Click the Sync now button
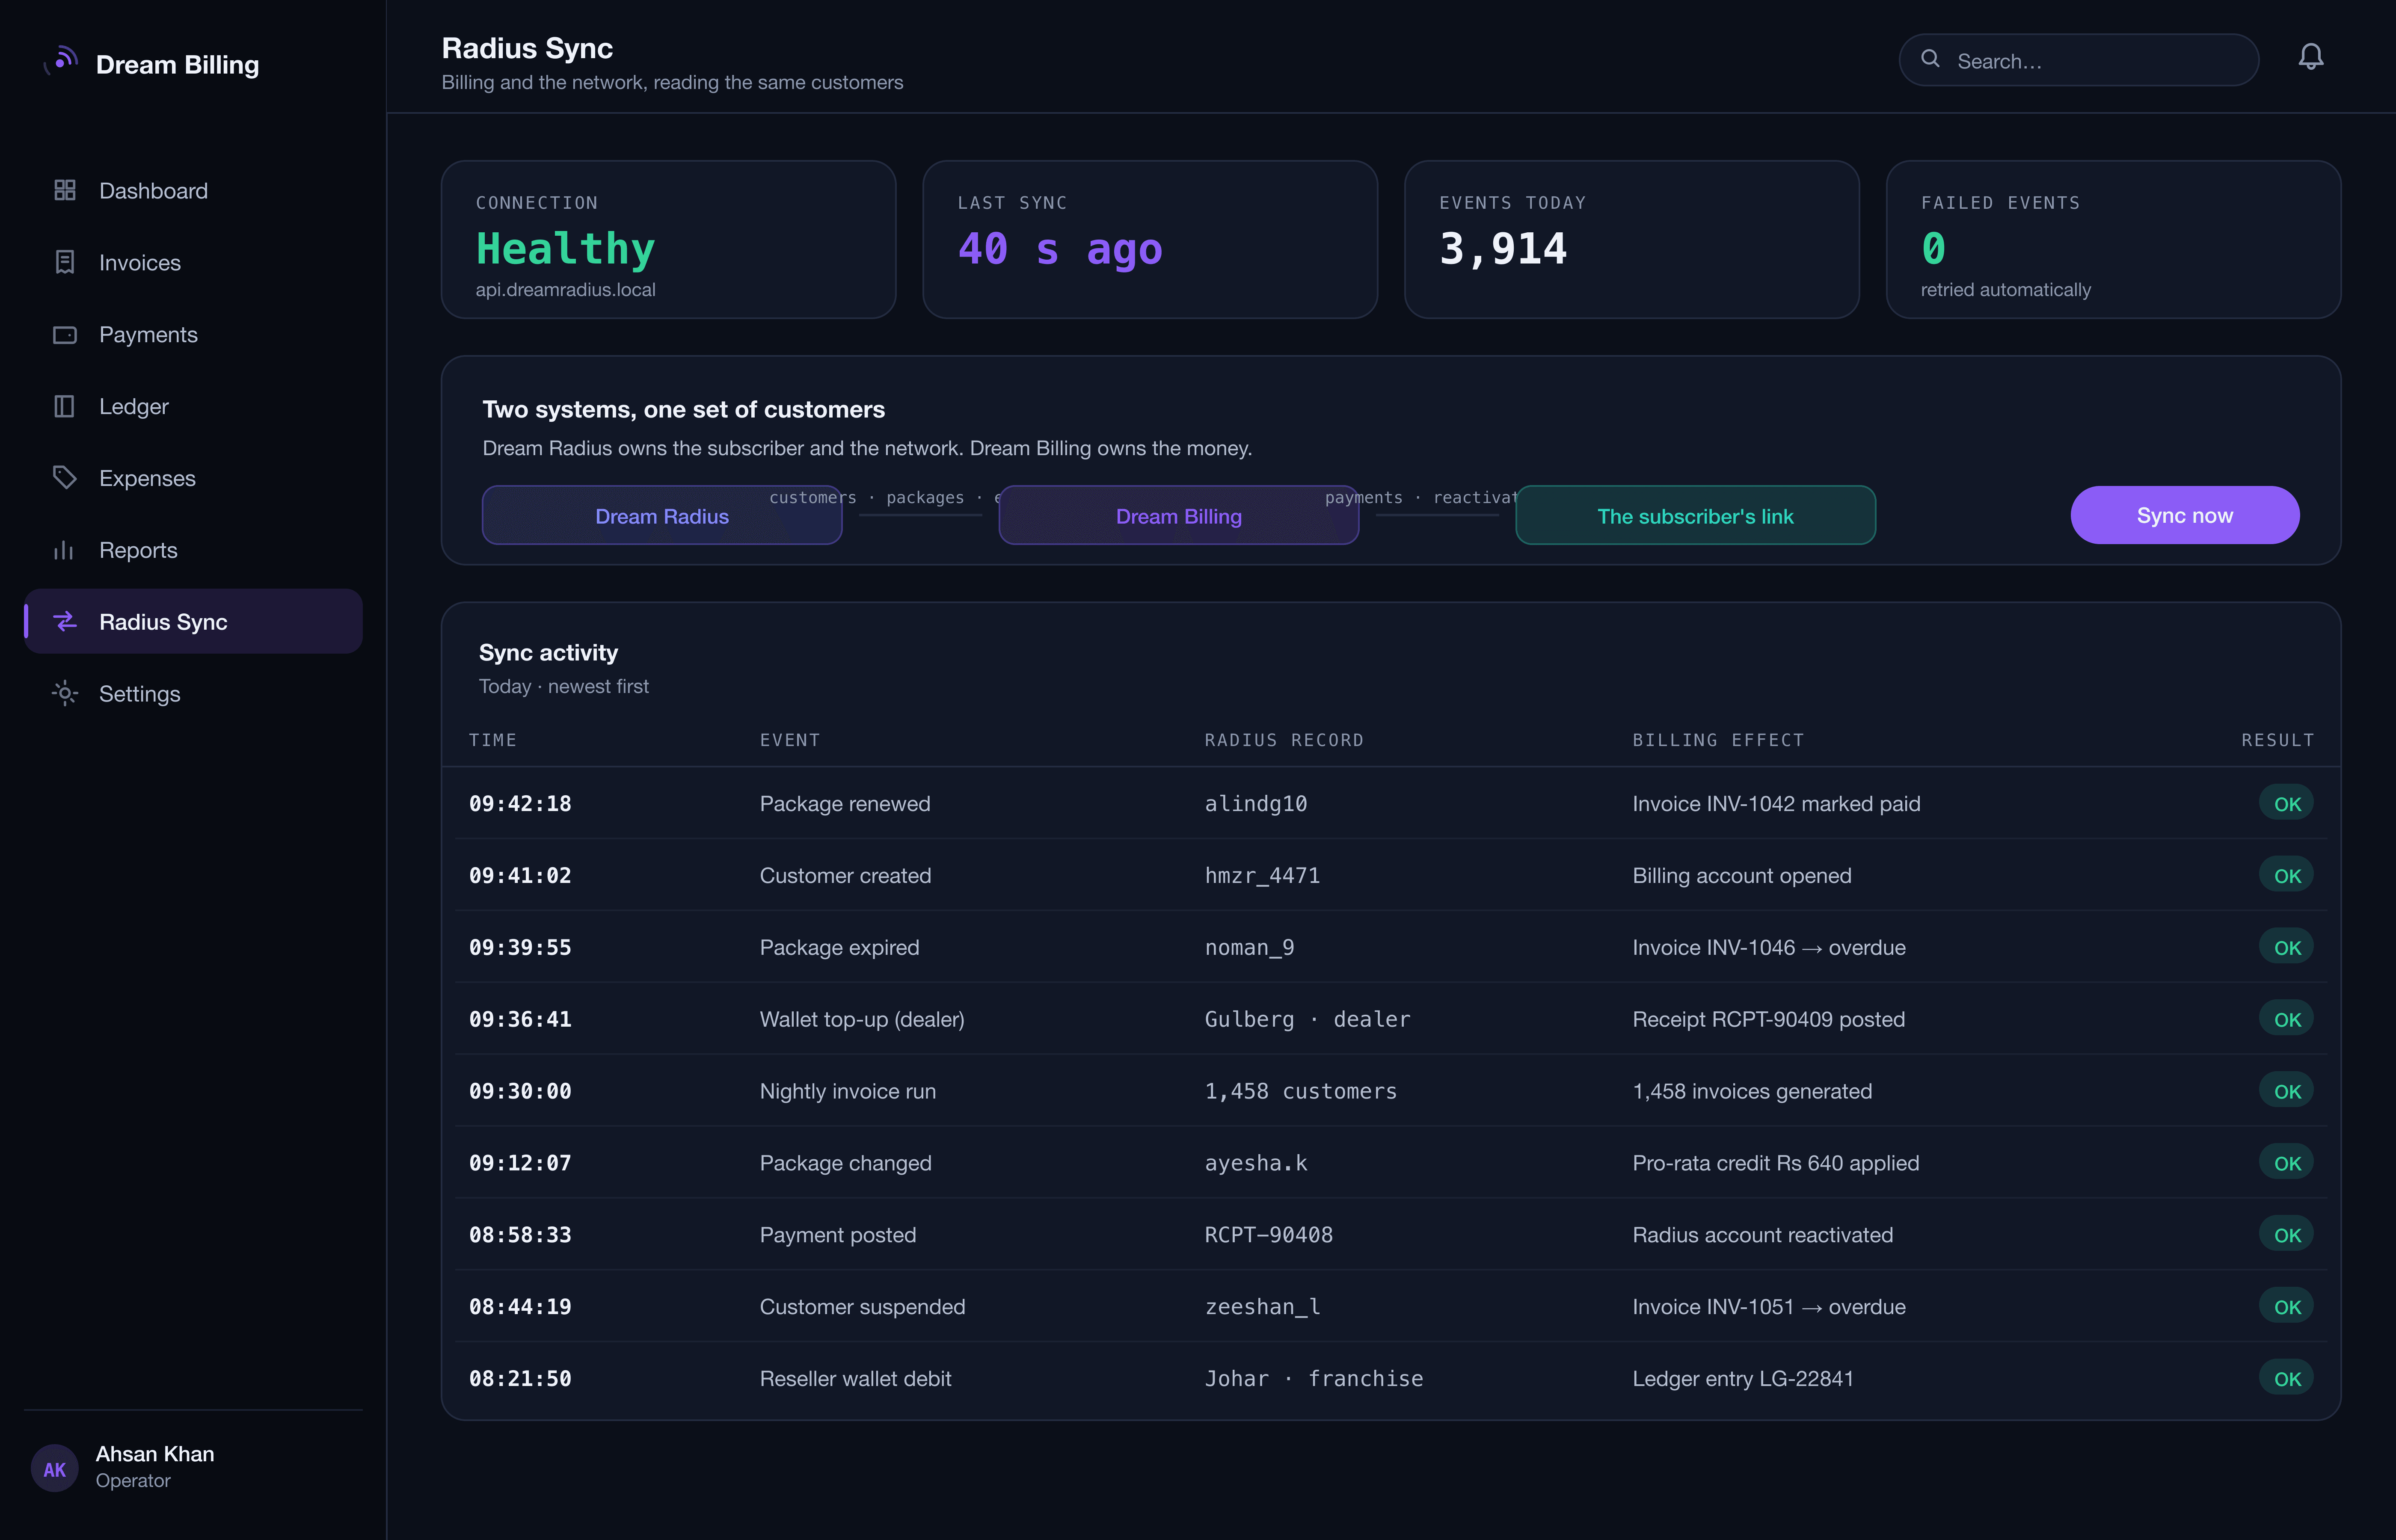The width and height of the screenshot is (2396, 1540). 2185,515
